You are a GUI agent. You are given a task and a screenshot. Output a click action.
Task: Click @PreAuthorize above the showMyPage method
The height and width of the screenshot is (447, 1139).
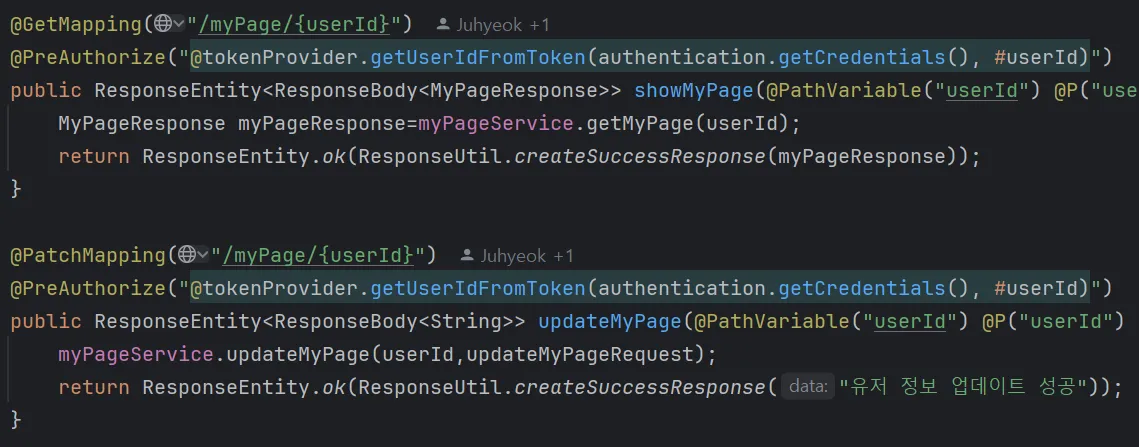click(88, 57)
